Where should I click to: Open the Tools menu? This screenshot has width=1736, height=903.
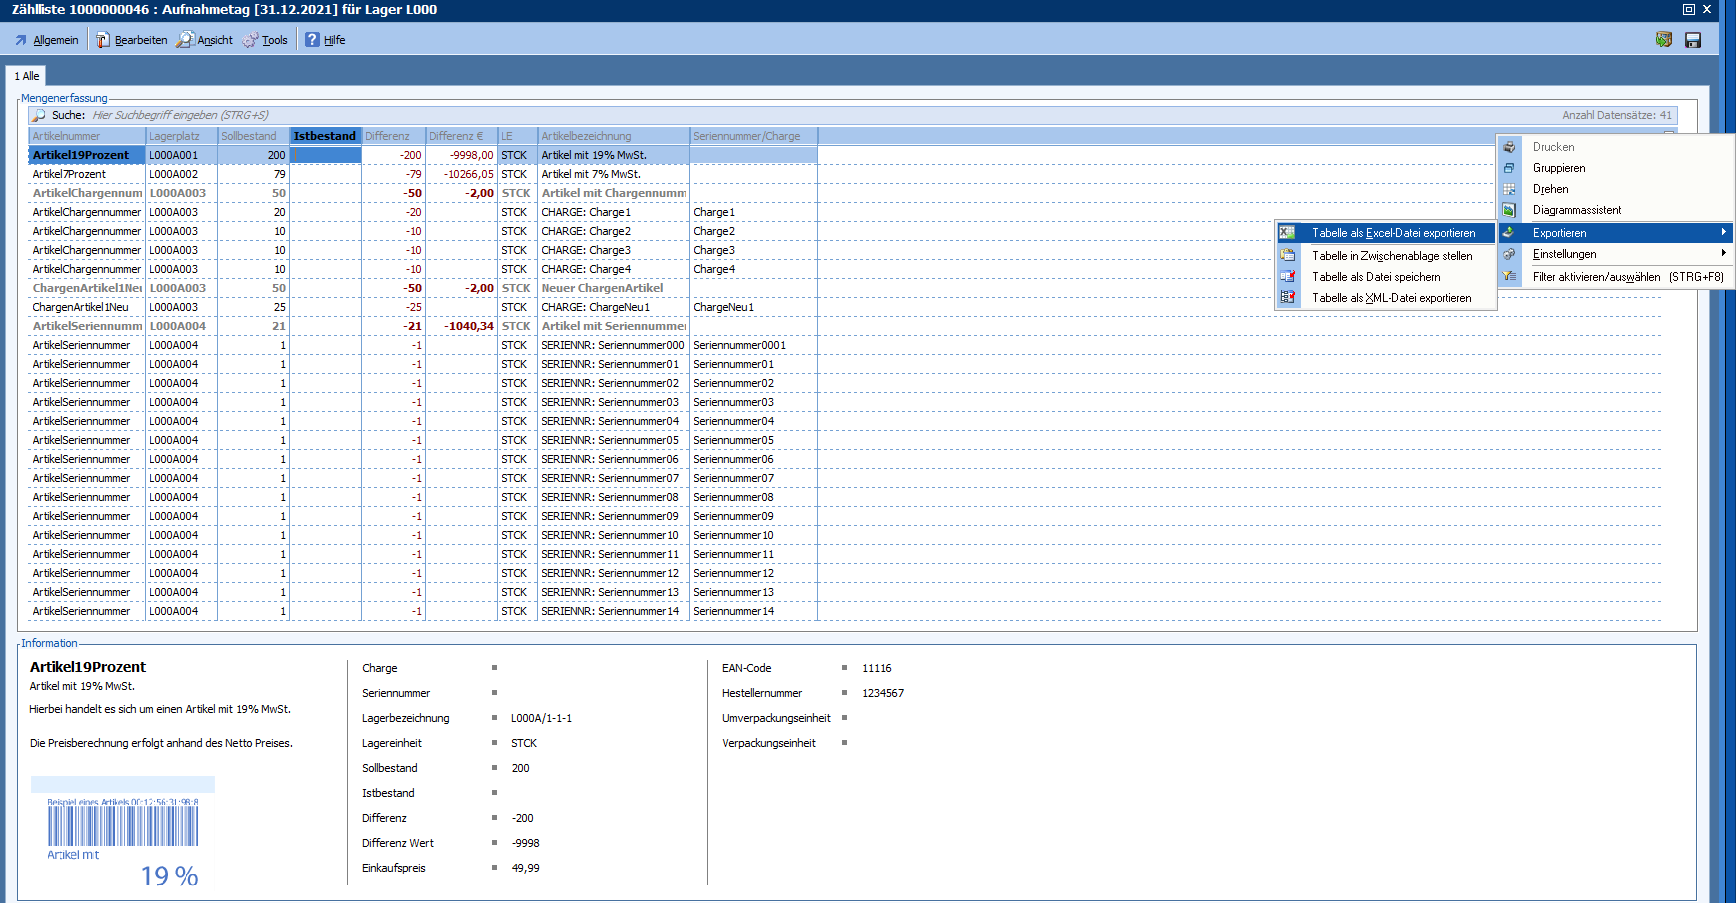pos(265,40)
